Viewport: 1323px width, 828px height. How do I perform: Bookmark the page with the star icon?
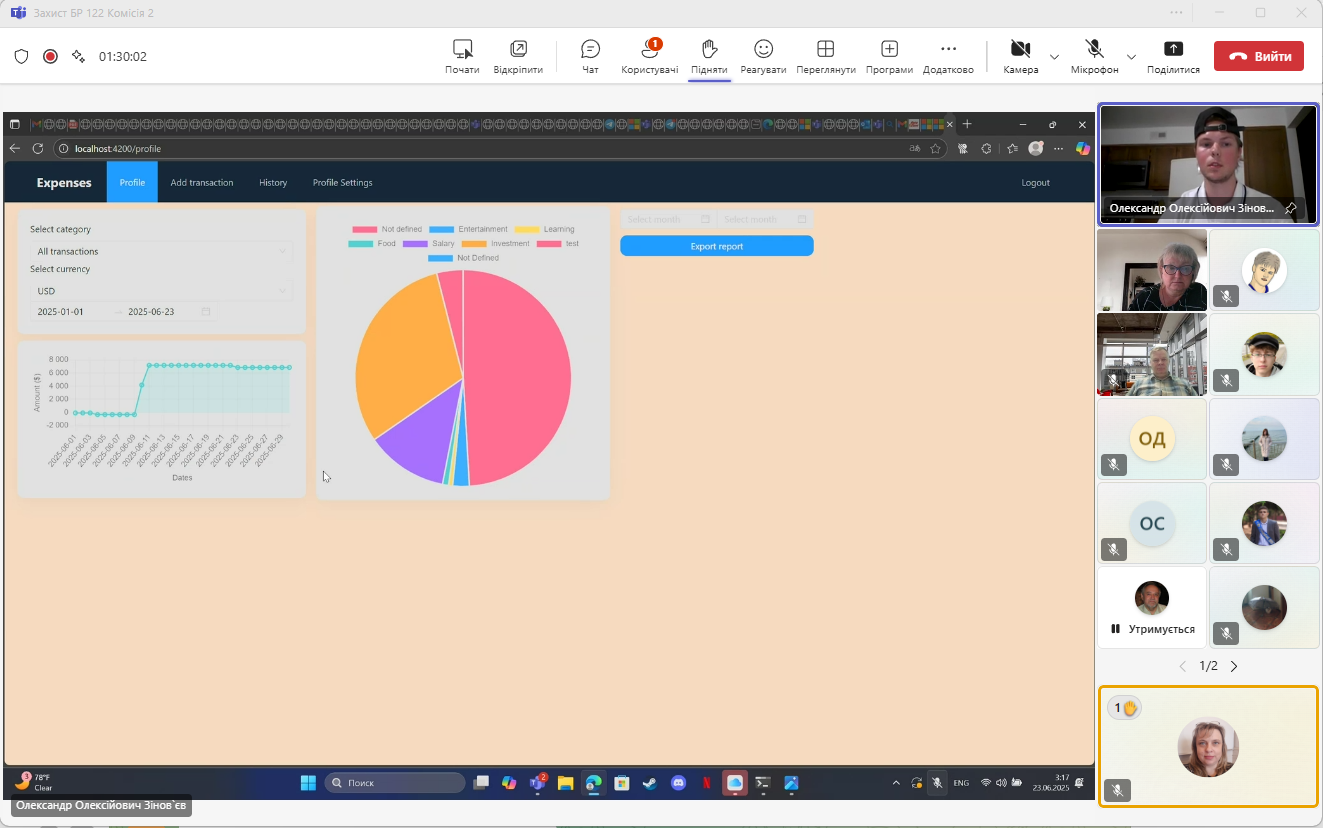[x=935, y=148]
